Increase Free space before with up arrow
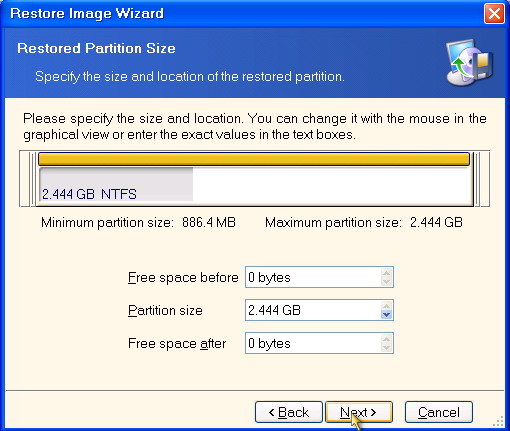 (386, 273)
